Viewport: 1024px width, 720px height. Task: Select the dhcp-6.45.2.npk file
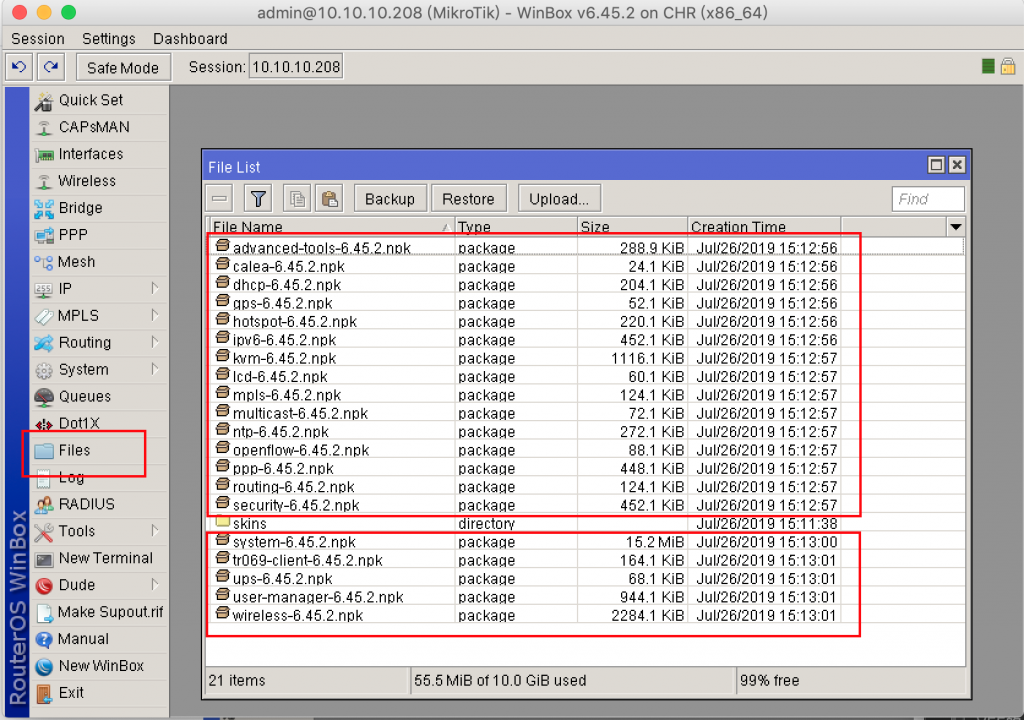coord(585,284)
